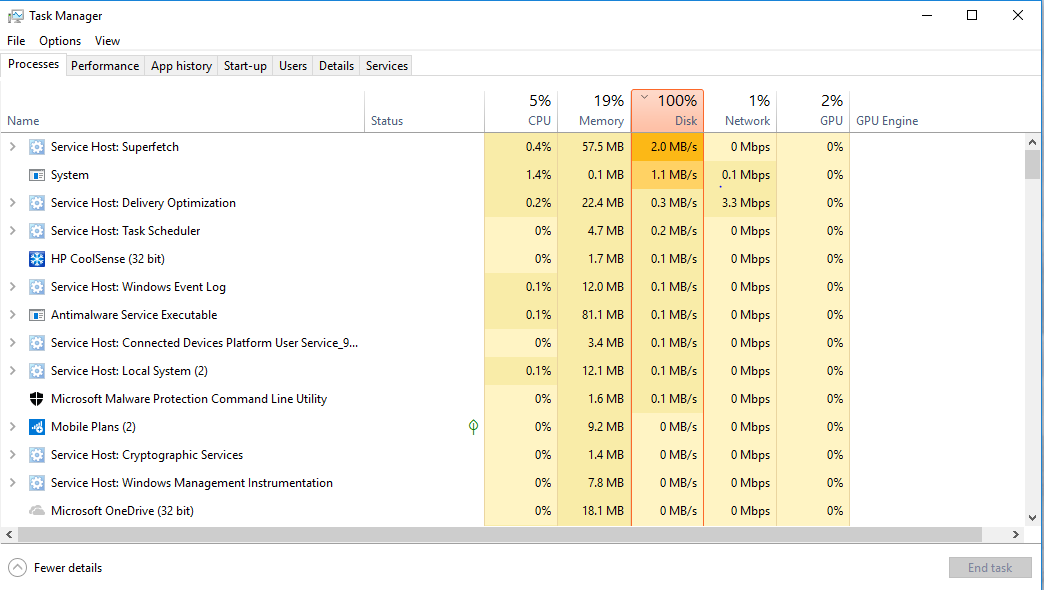Click the Fewer details arrow toggle
Screen dimensions: 1044x590
pyautogui.click(x=17, y=568)
